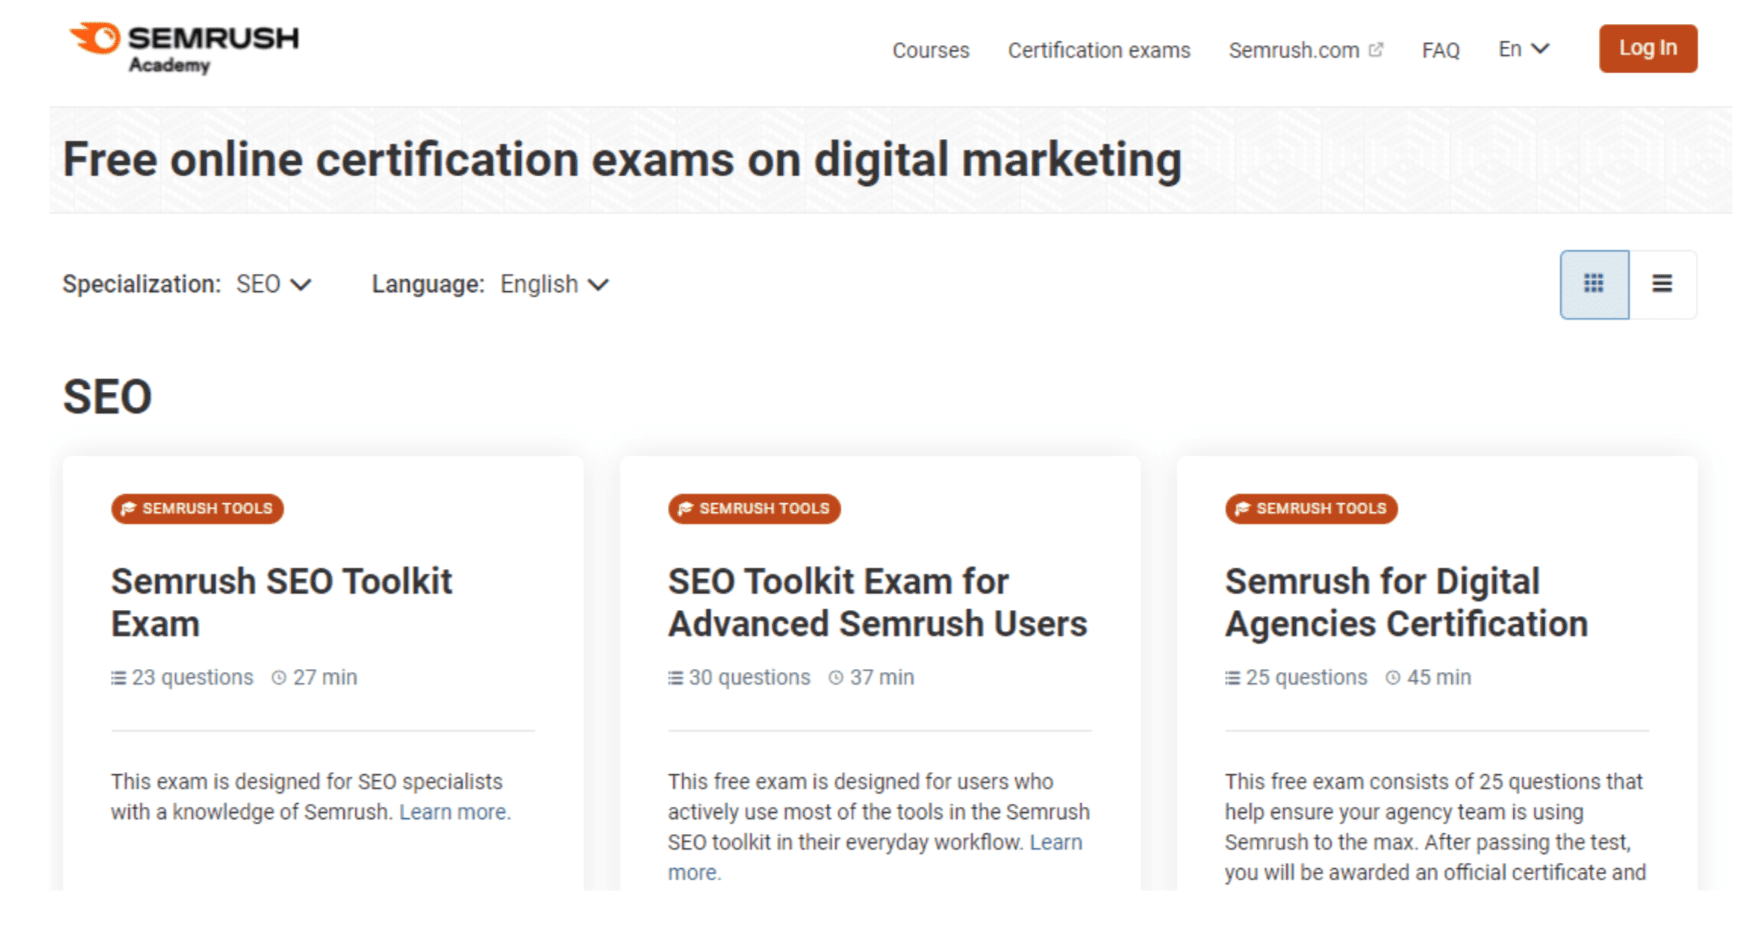Click the '45 min' duration text
Viewport: 1755px width, 940px height.
pos(1439,677)
